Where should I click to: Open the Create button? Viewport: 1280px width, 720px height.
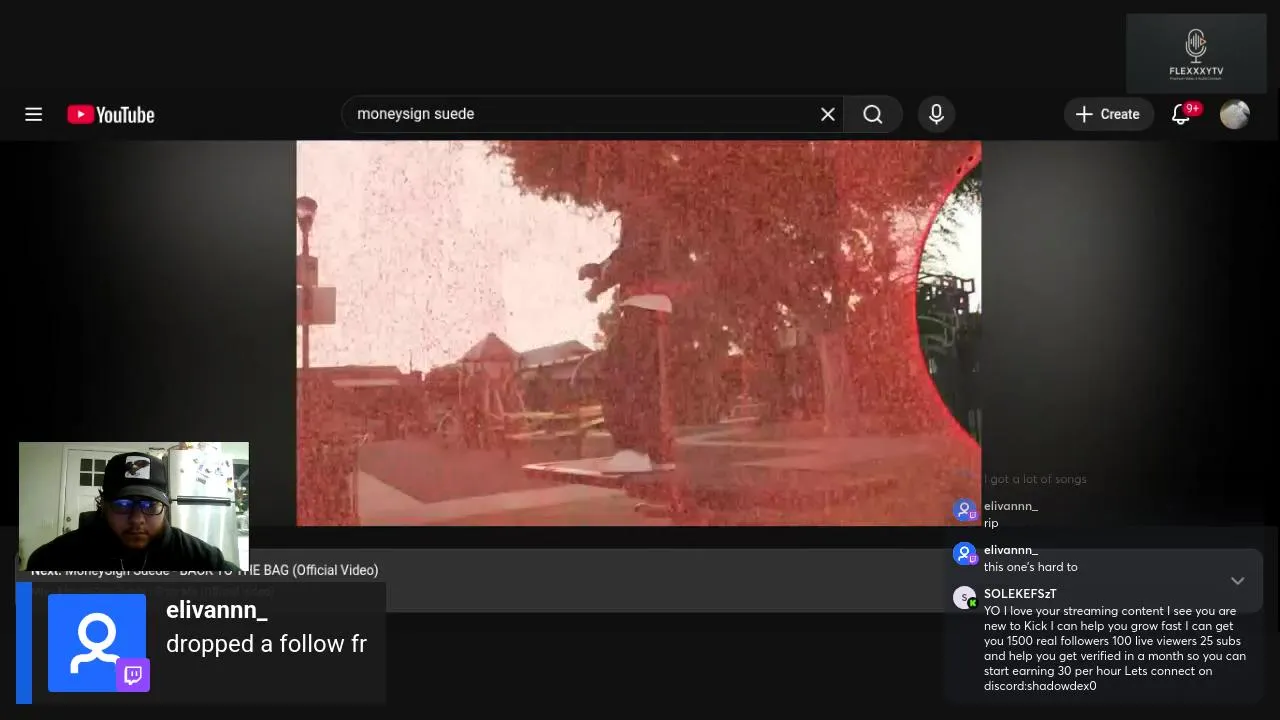click(x=1108, y=114)
